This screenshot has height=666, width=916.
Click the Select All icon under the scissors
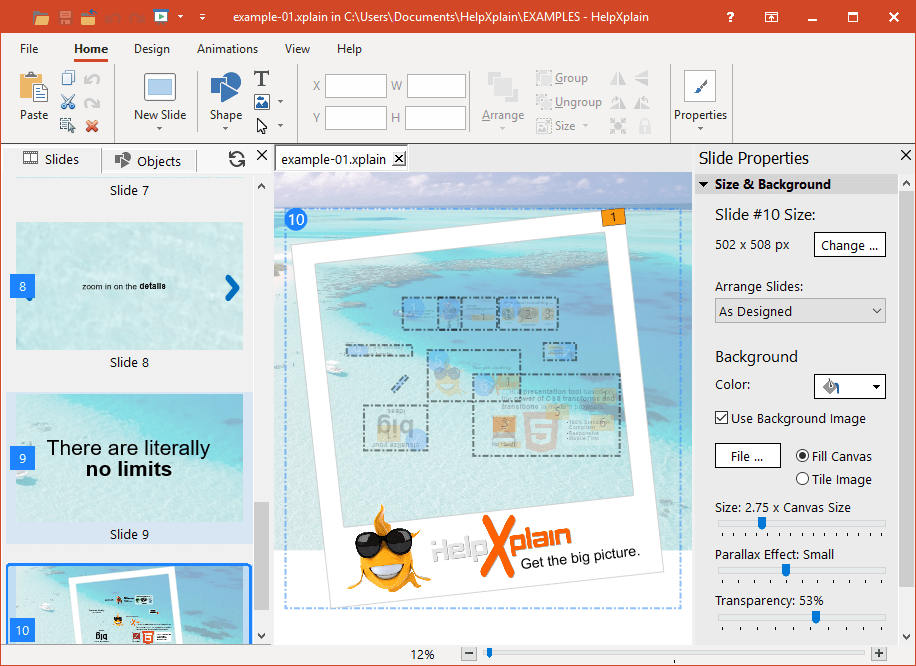68,126
